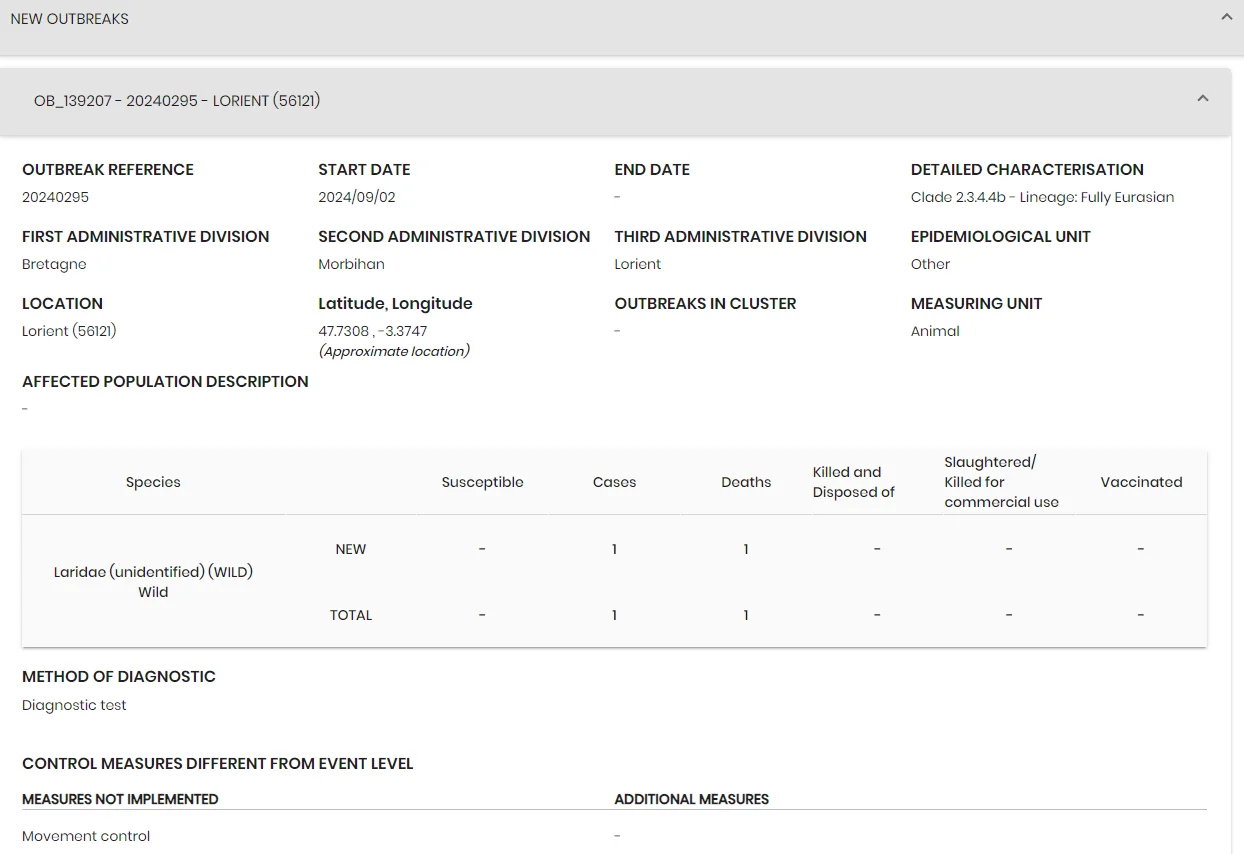Click the Diagnostic test method text
Screen dimensions: 1244x854
click(x=74, y=705)
